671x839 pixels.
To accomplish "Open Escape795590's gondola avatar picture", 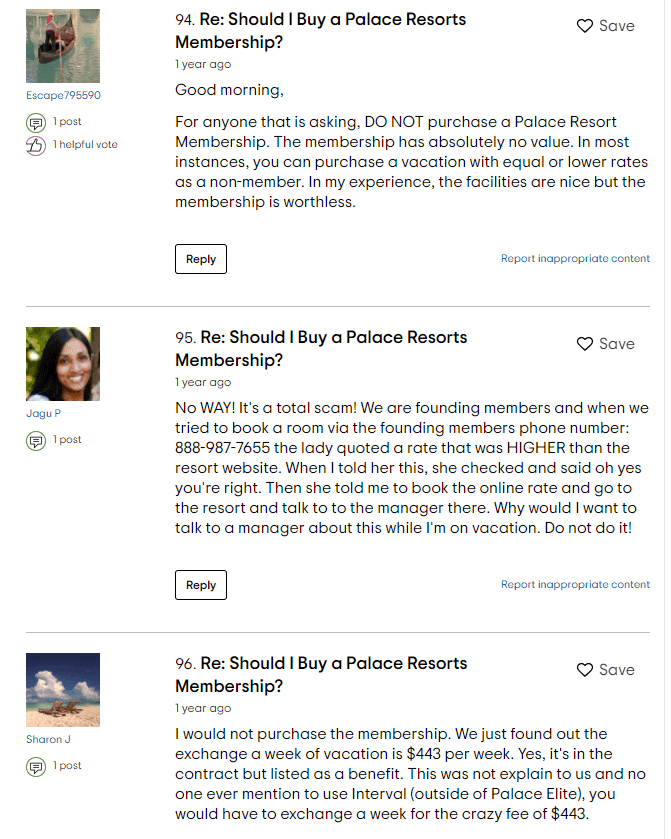I will [x=63, y=46].
